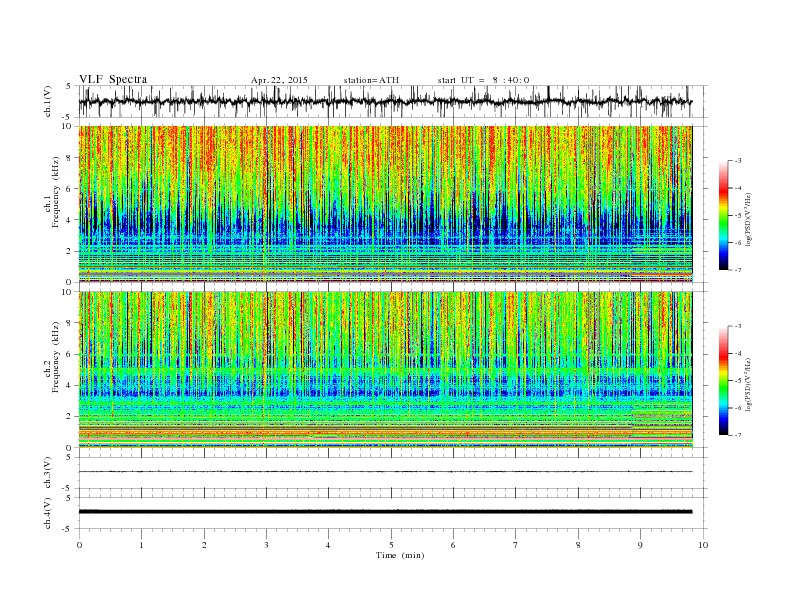This screenshot has height=612, width=792.
Task: Click the thick ch.4 voltage waveform band
Action: 385,512
